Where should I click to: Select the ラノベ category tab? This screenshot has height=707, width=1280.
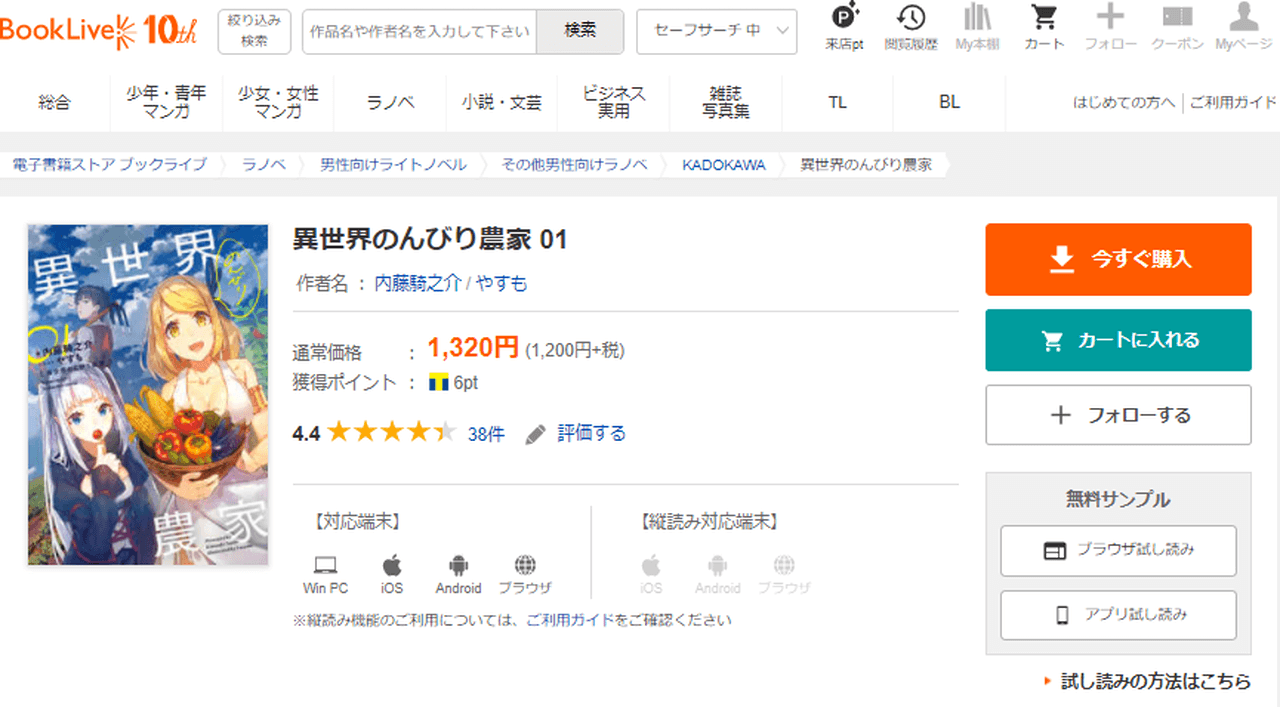390,102
